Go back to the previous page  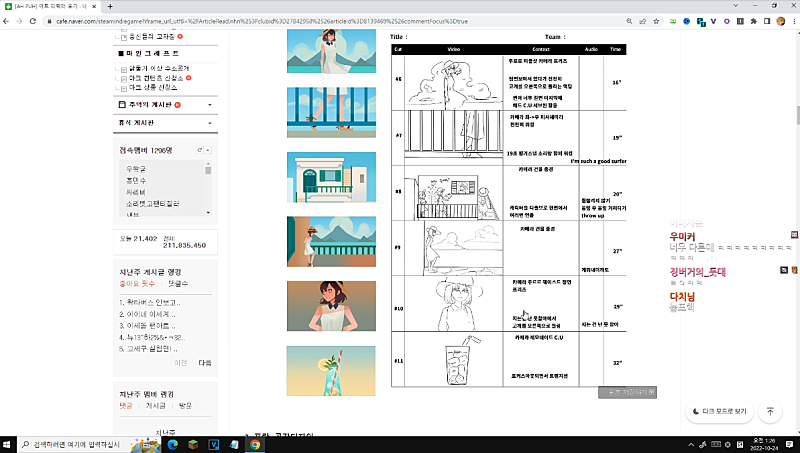6,21
